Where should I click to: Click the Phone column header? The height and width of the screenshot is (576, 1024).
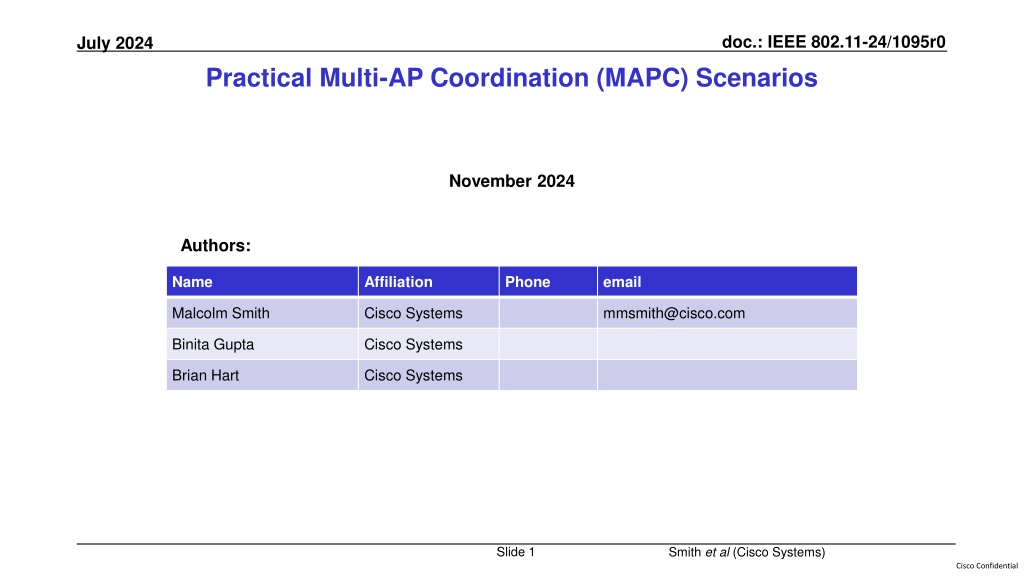(x=548, y=281)
